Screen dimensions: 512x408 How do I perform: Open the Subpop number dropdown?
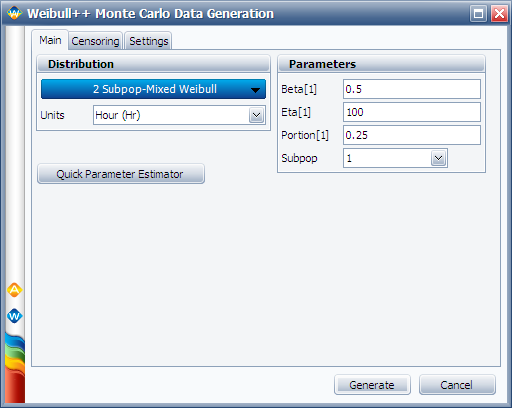click(x=438, y=158)
